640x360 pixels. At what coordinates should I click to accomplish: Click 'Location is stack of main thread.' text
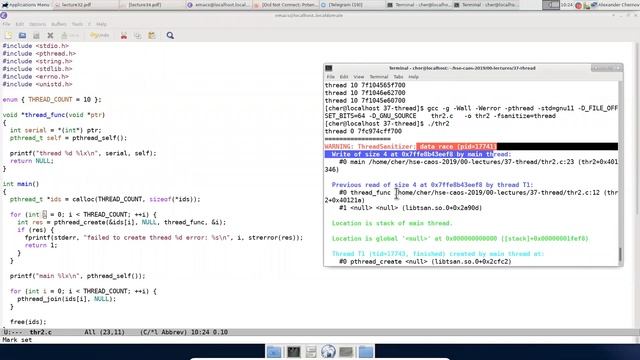[x=392, y=223]
